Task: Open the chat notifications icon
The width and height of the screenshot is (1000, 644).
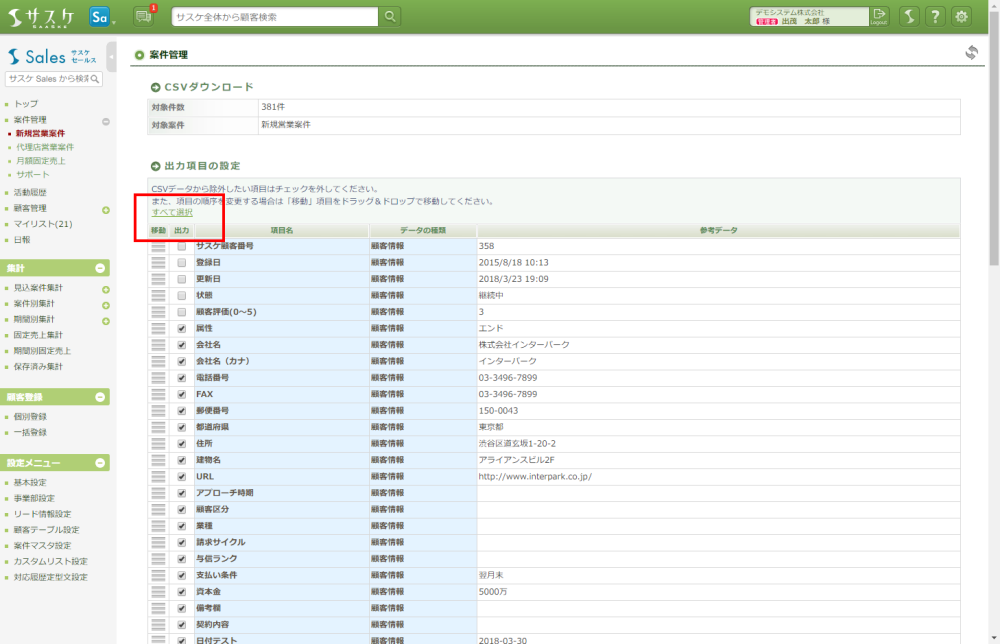Action: coord(143,17)
